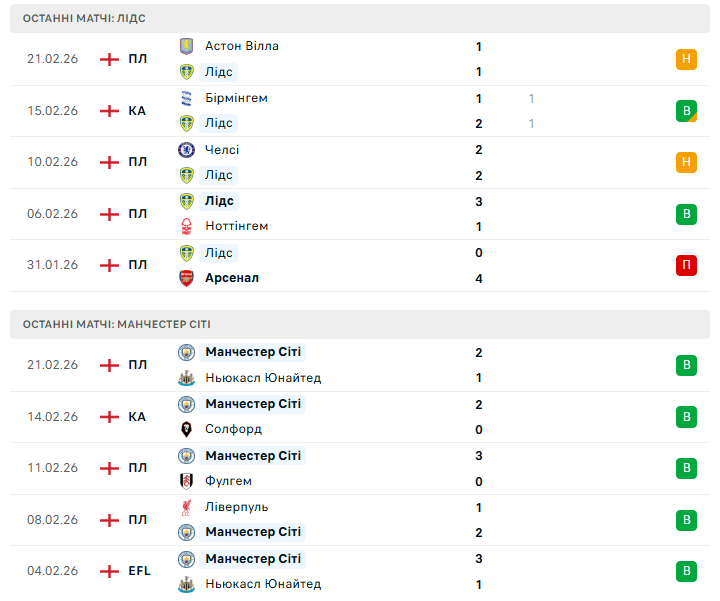Viewport: 720px width, 601px height.
Task: Click the England flag for the 21.02.26 Leeds match
Action: tap(109, 59)
